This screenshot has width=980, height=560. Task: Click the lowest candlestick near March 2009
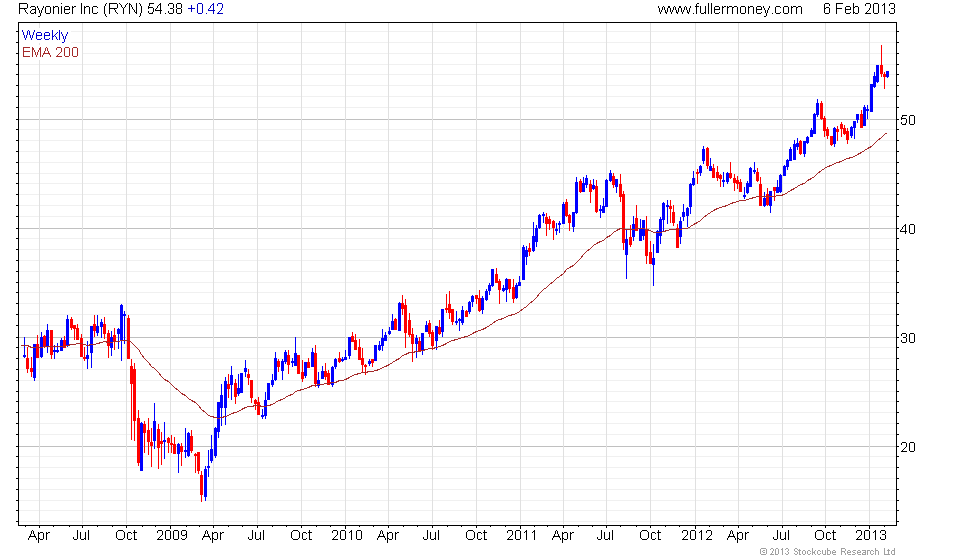(x=202, y=484)
